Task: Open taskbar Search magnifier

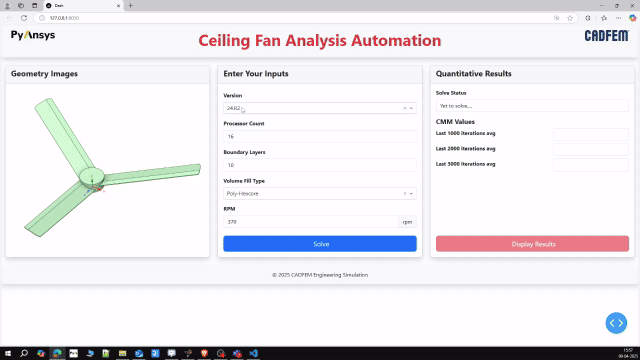Action: pos(24,353)
